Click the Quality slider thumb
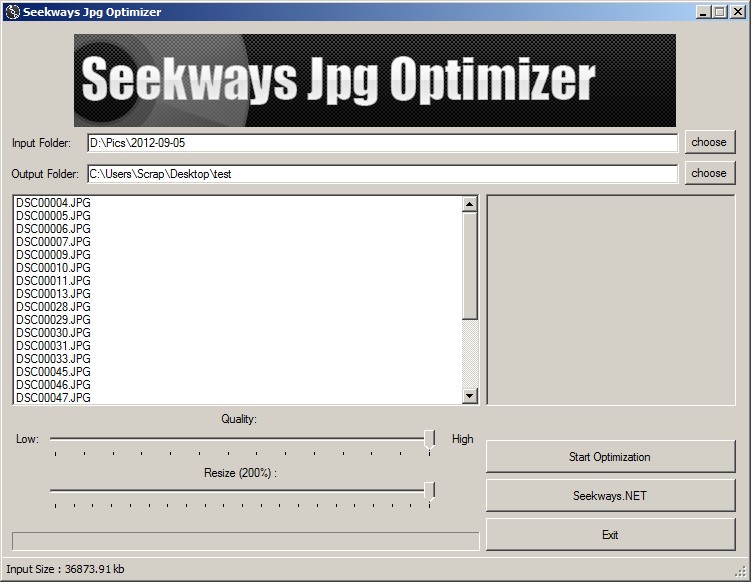 pyautogui.click(x=430, y=440)
